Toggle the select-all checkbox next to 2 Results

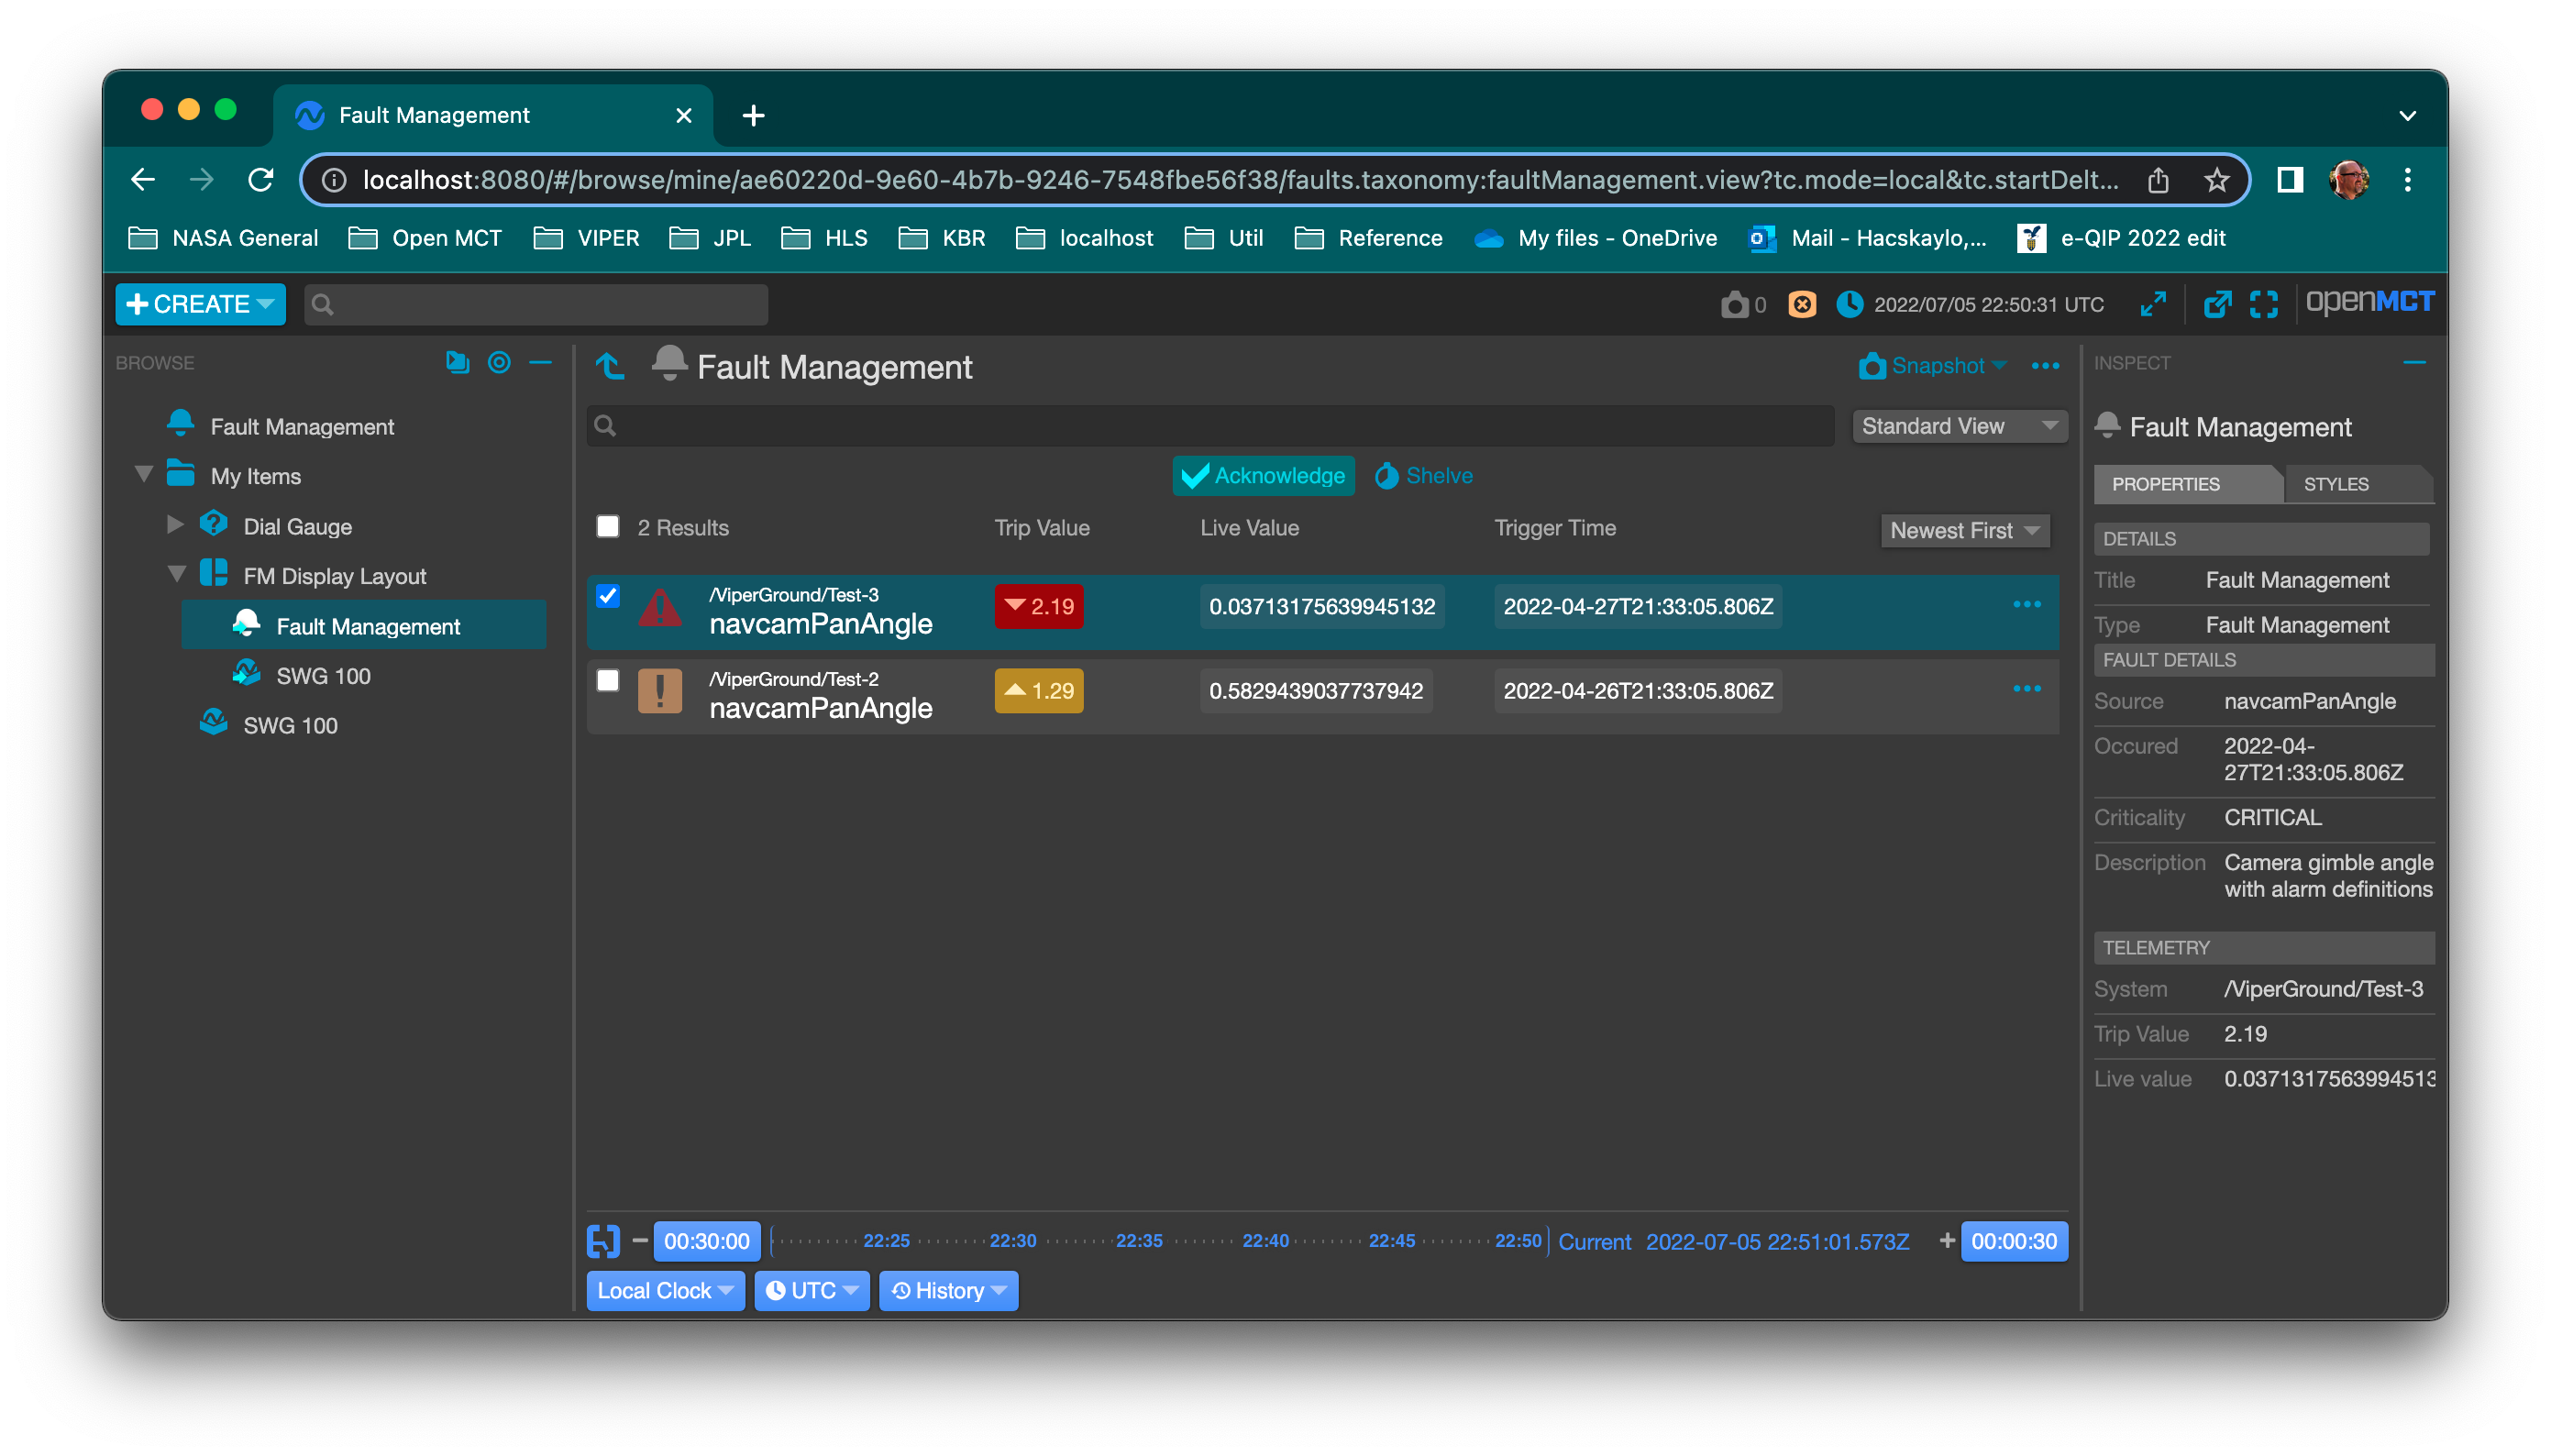(608, 527)
